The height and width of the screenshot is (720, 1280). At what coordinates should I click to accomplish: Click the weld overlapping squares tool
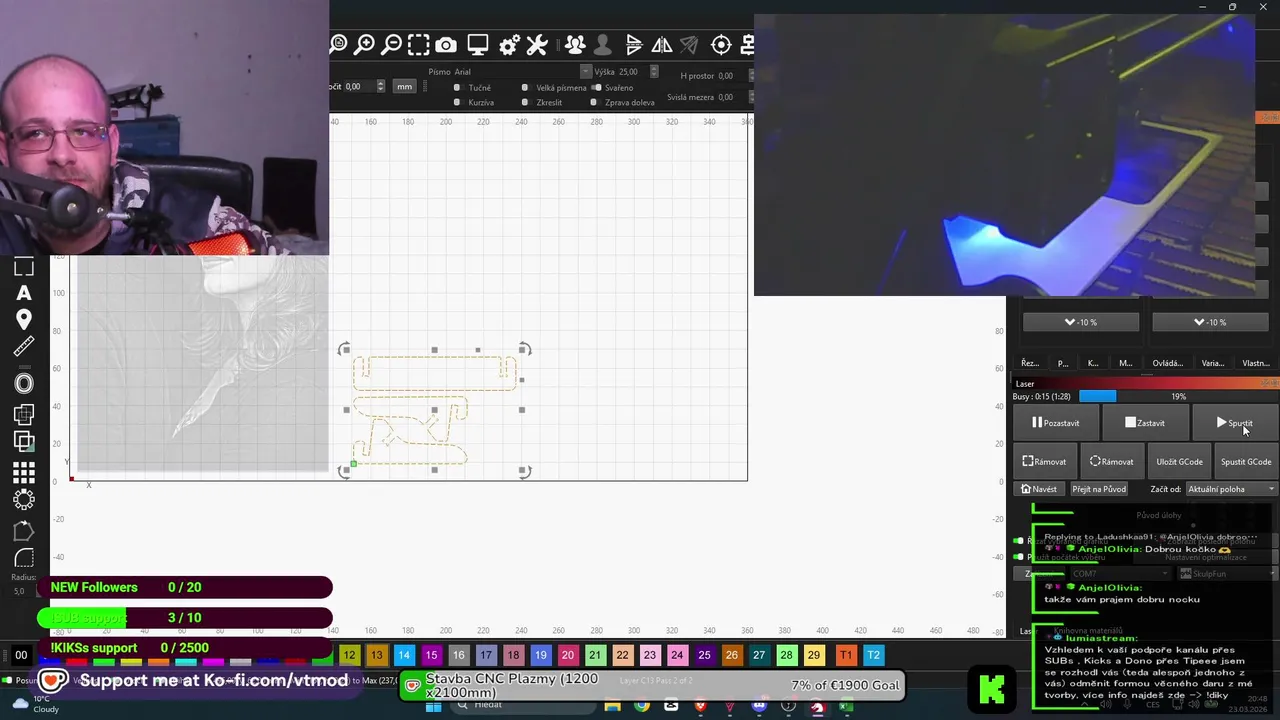pyautogui.click(x=24, y=414)
